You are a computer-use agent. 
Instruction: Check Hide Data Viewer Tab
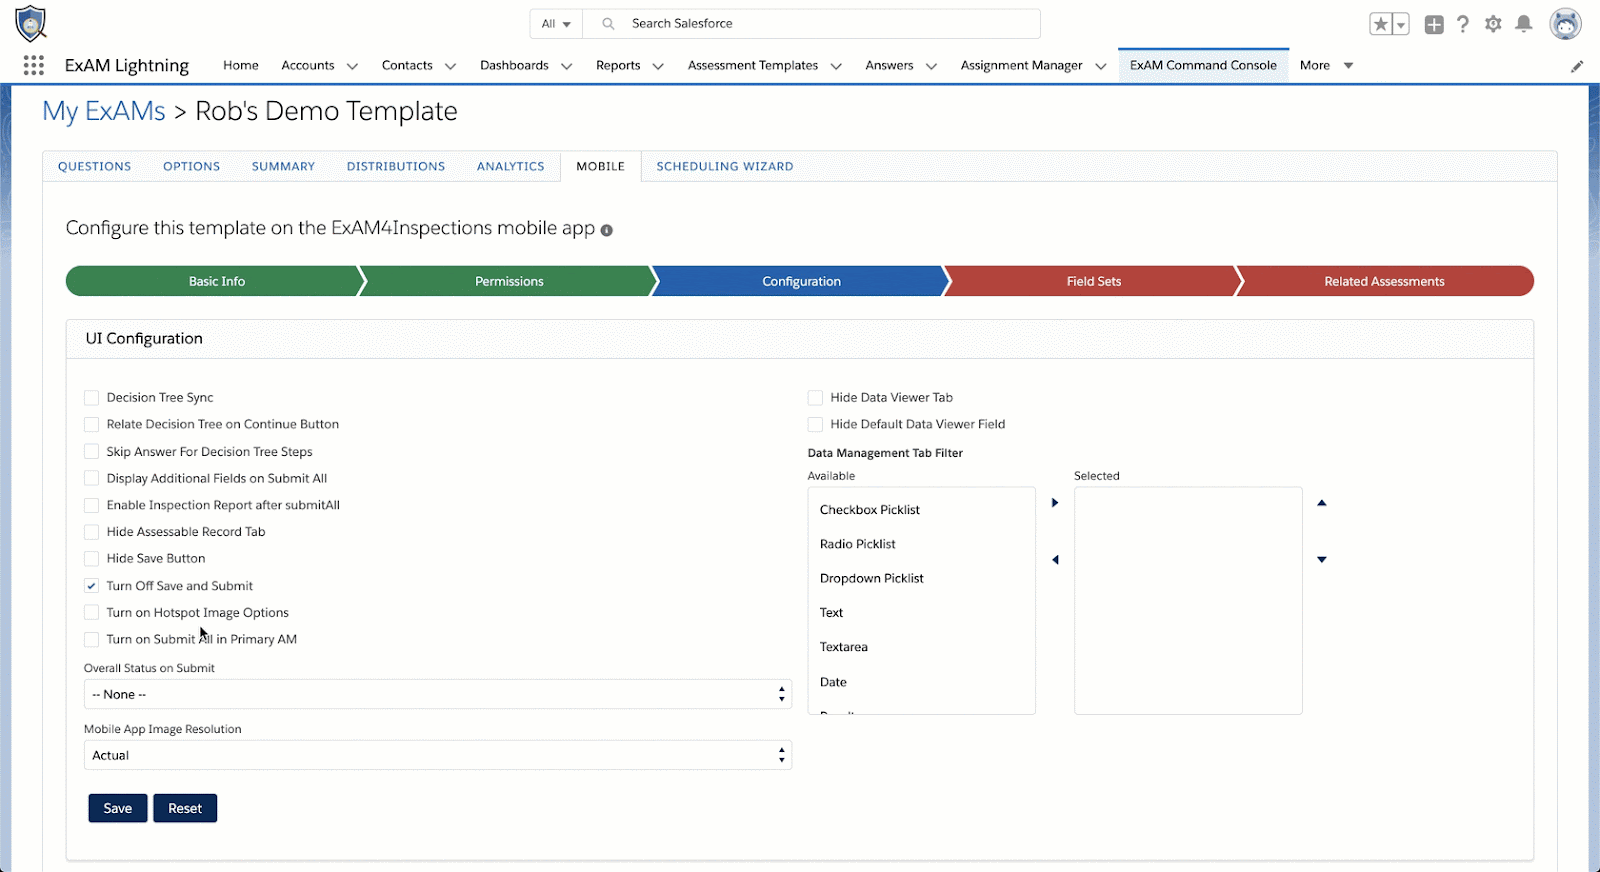pyautogui.click(x=815, y=398)
